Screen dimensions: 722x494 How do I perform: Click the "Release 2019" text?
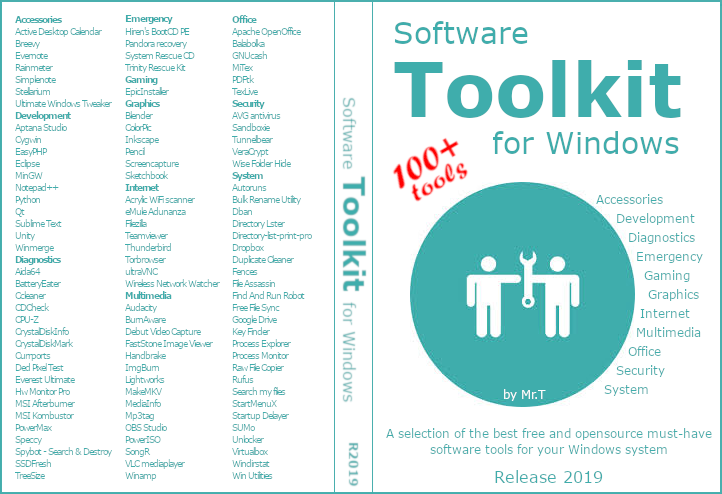[548, 477]
